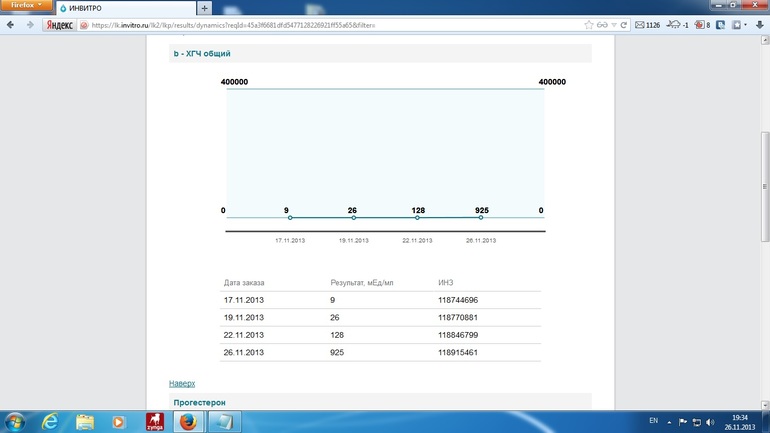Click the Наверх link
This screenshot has height=433, width=770.
pyautogui.click(x=182, y=383)
